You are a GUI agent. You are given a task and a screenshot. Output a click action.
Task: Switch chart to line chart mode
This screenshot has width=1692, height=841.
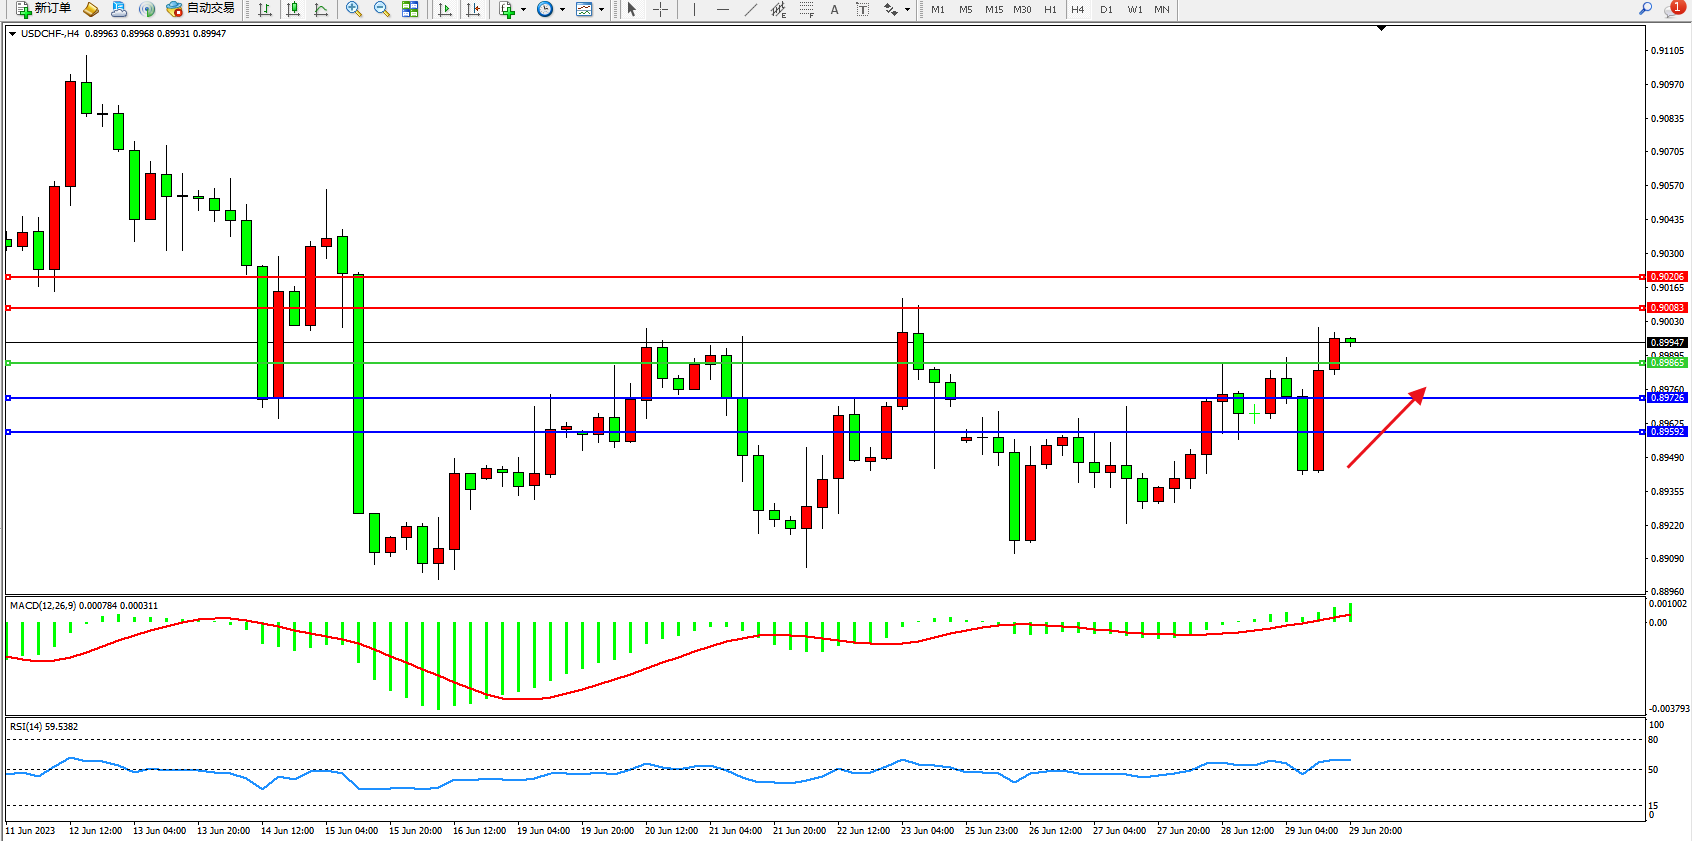321,9
